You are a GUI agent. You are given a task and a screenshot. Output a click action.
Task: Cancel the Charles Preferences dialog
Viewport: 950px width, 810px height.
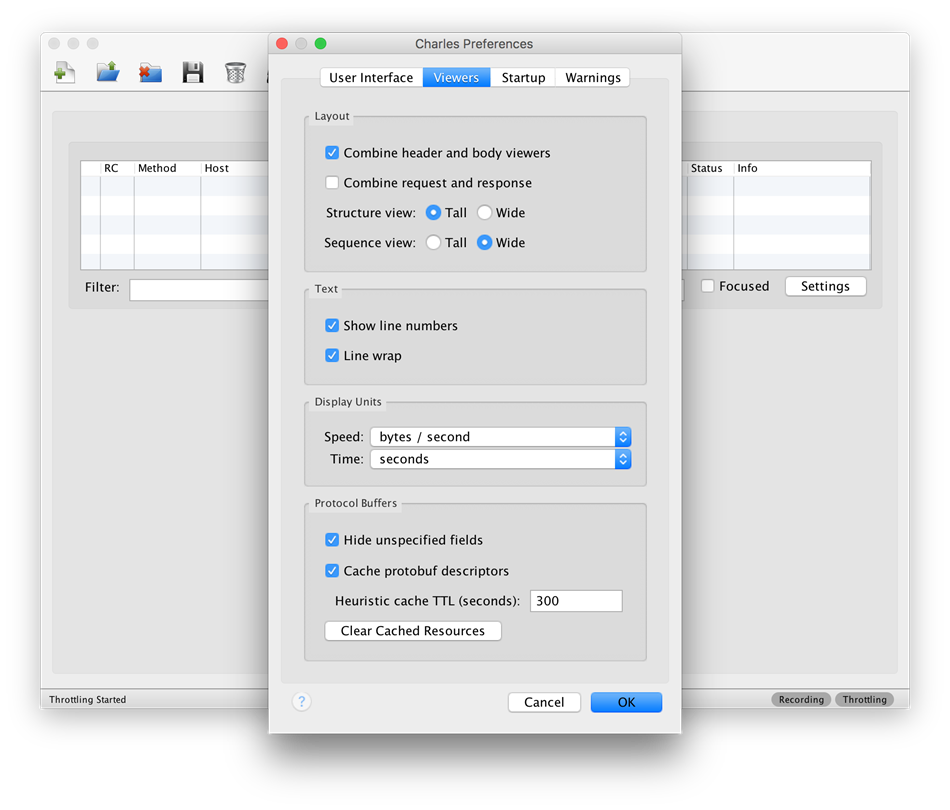click(544, 702)
